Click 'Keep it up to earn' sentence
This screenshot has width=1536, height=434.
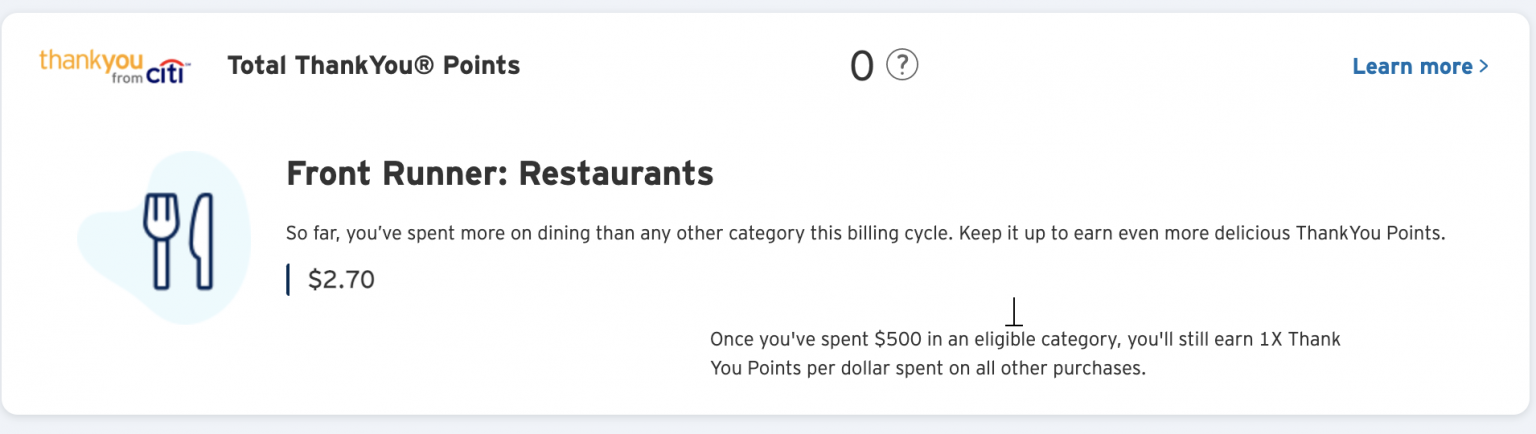click(1200, 234)
